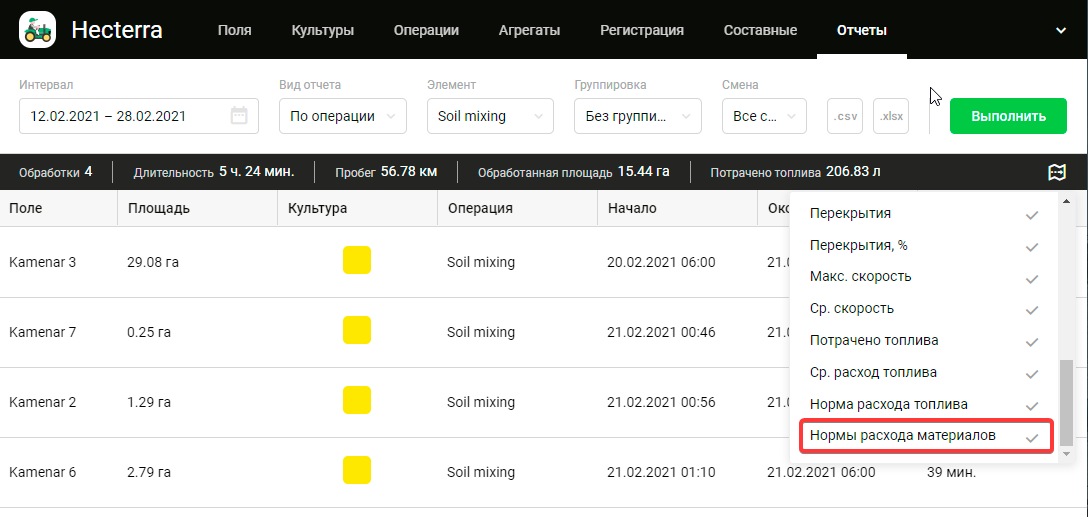This screenshot has width=1088, height=517.
Task: Expand the top-right chevron menu
Action: (x=1061, y=30)
